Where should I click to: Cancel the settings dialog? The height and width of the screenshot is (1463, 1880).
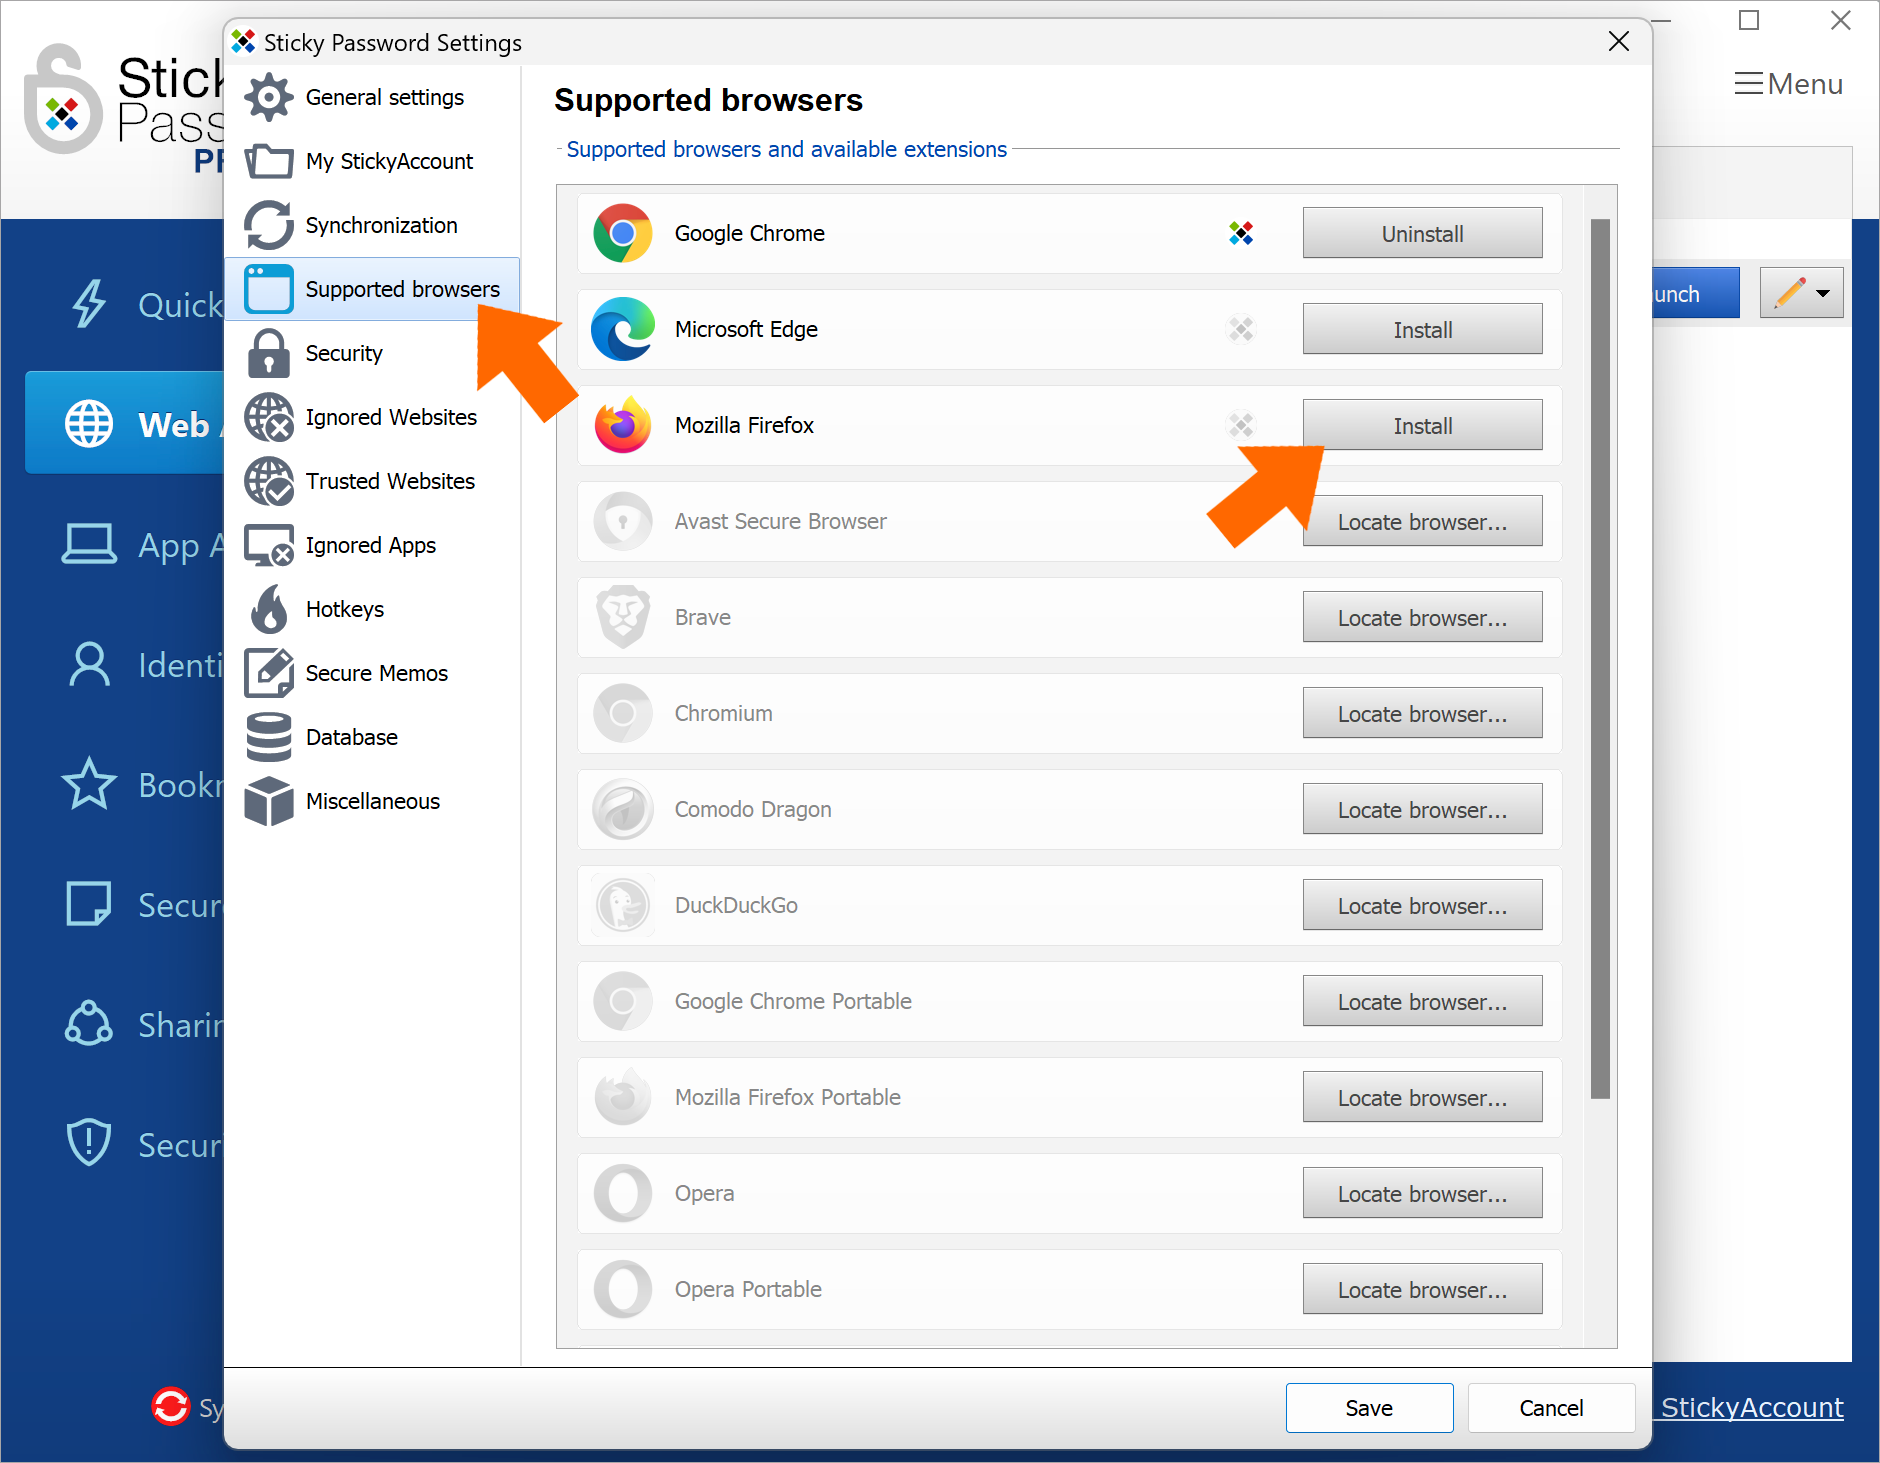tap(1551, 1408)
